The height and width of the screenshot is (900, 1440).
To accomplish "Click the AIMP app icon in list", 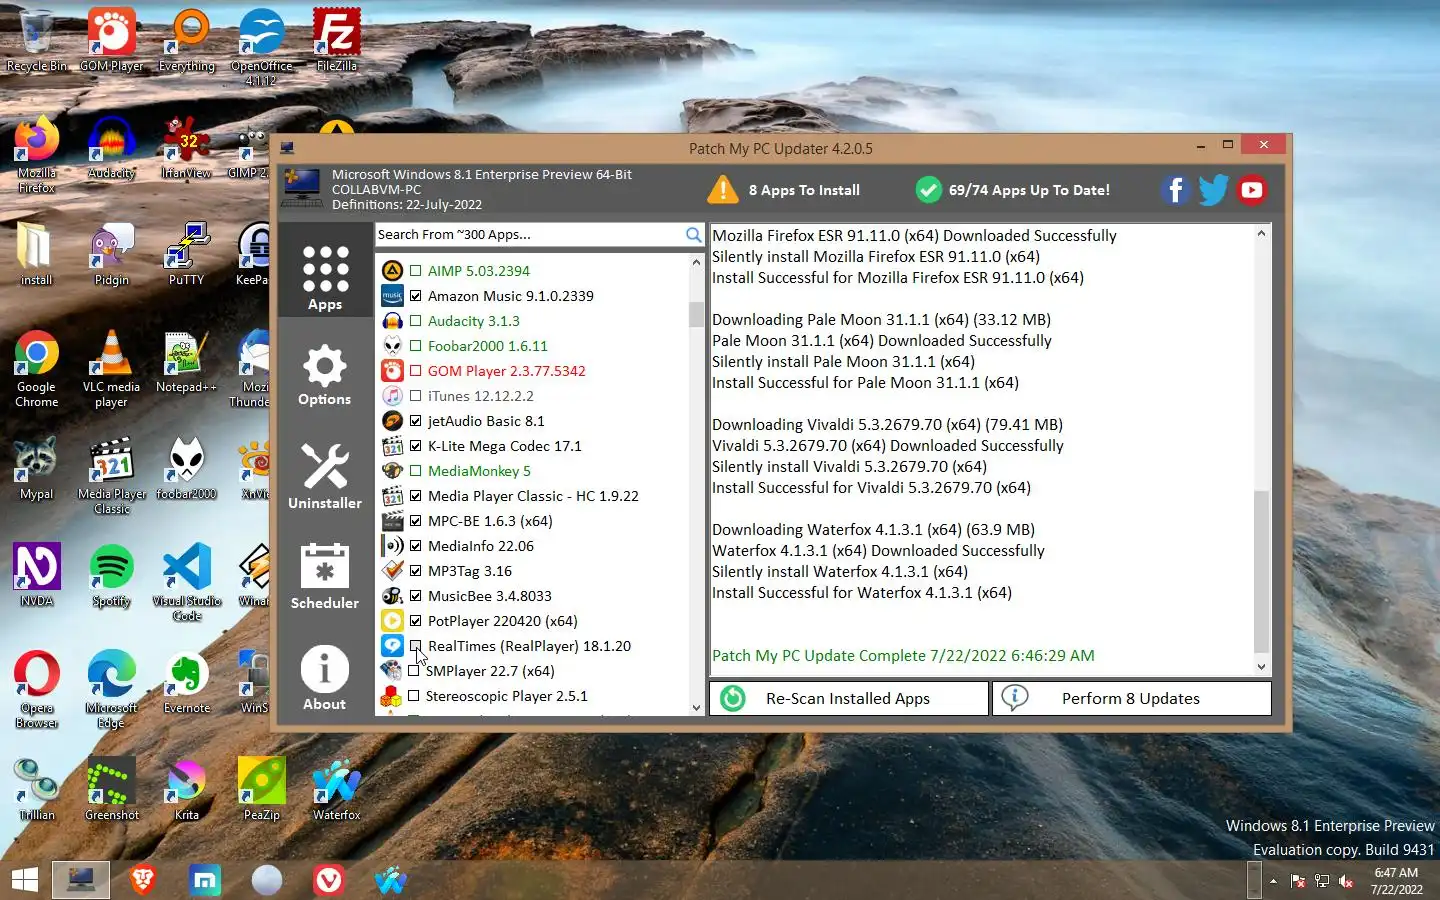I will click(392, 271).
